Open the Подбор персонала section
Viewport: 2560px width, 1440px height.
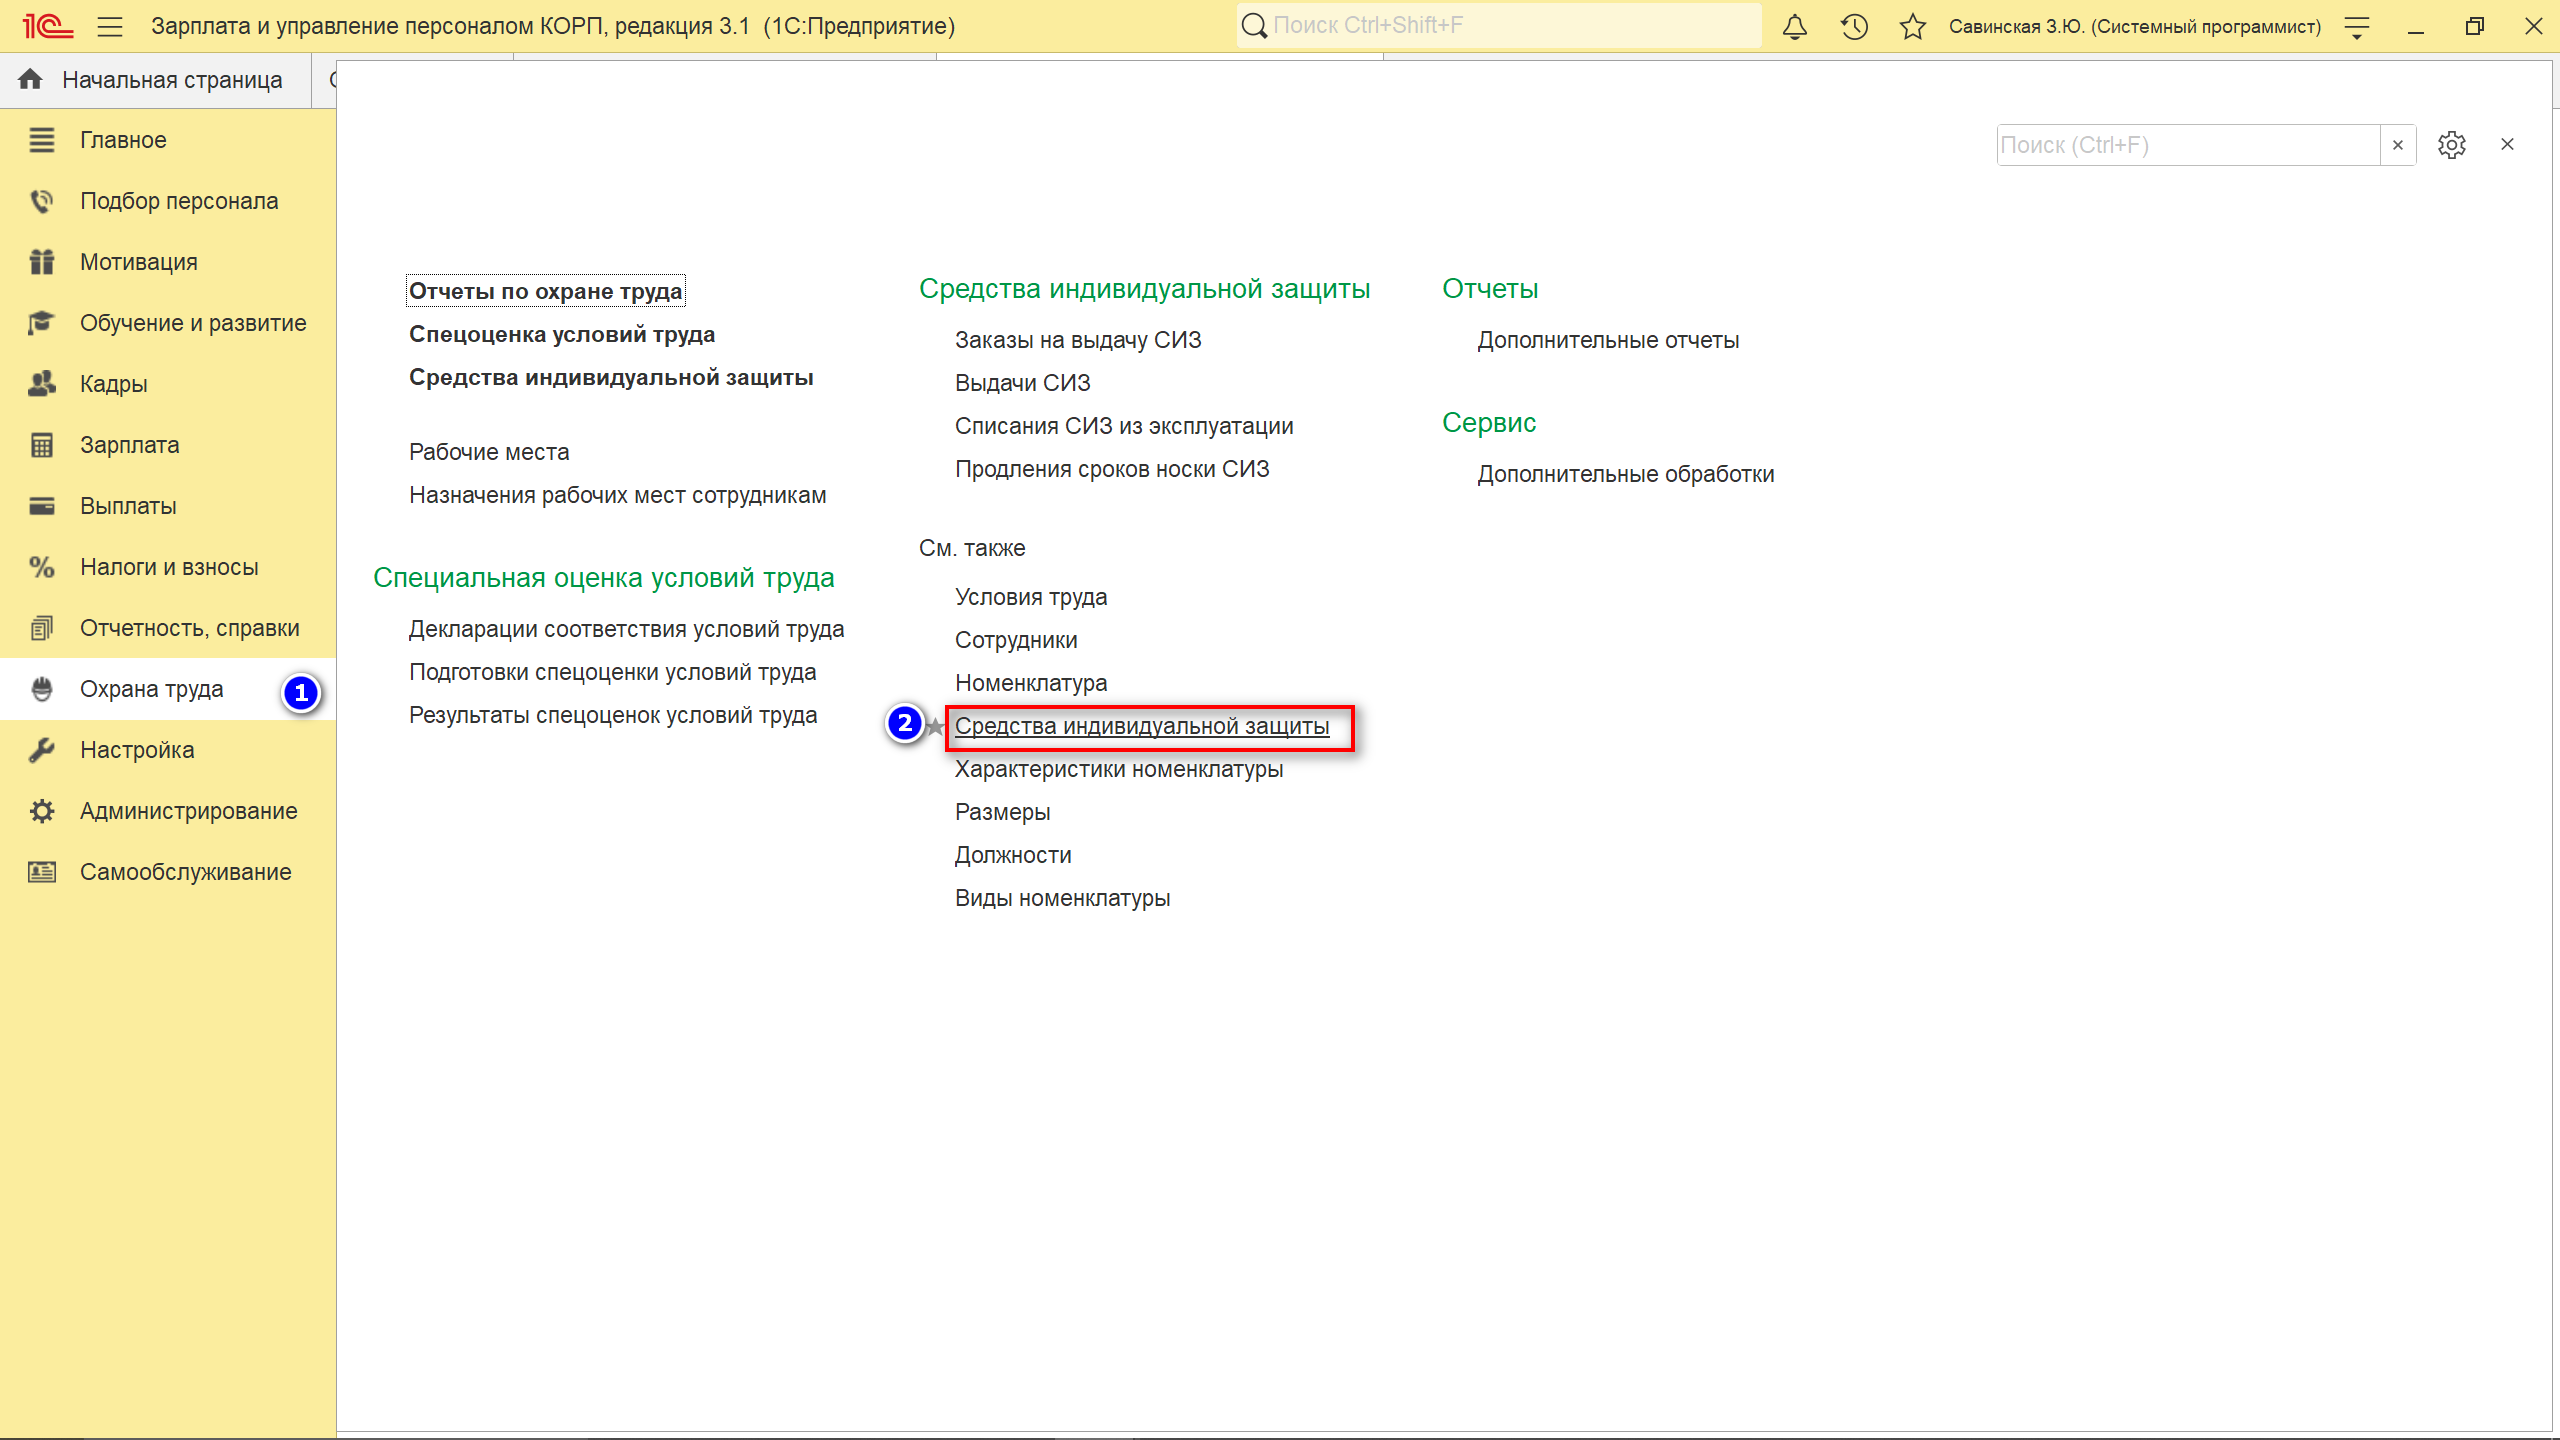click(179, 201)
